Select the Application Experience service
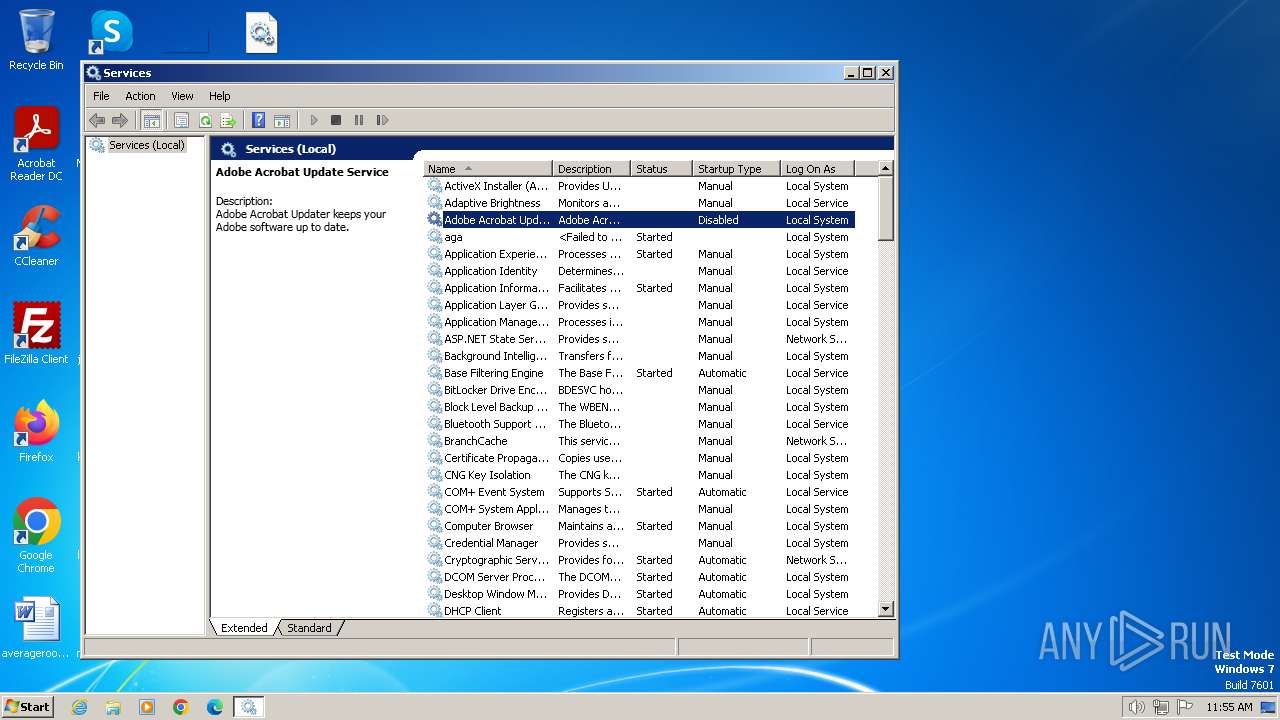This screenshot has width=1280, height=720. 639,254
